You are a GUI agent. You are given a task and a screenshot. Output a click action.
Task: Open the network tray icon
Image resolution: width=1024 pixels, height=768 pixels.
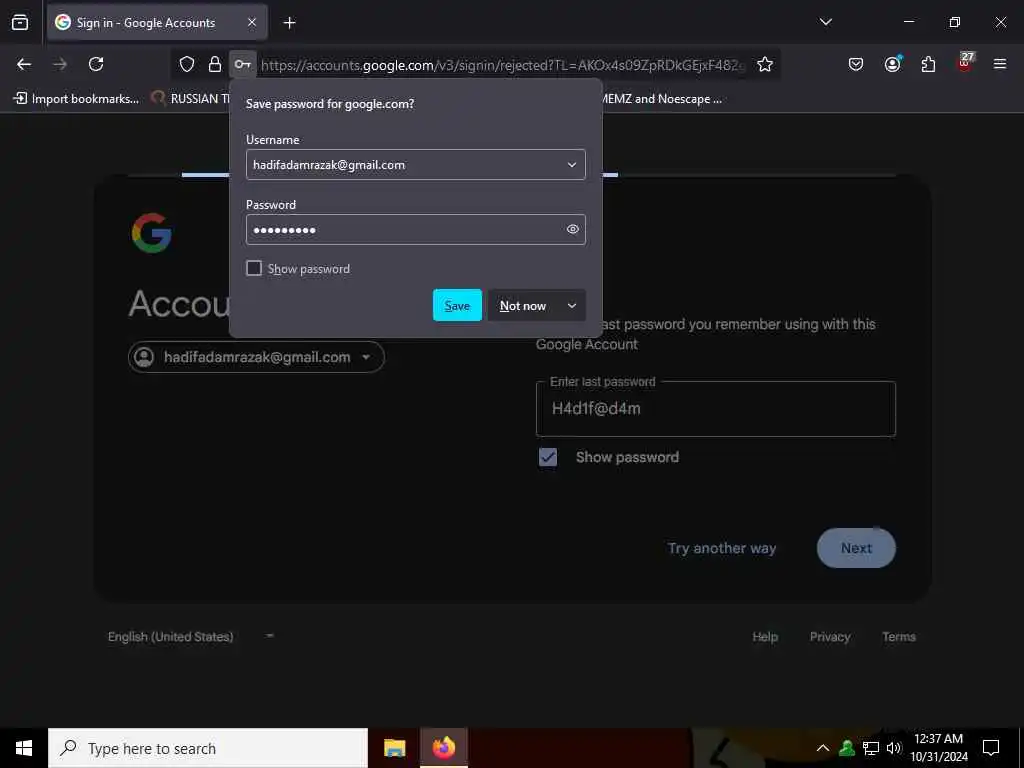pyautogui.click(x=871, y=748)
